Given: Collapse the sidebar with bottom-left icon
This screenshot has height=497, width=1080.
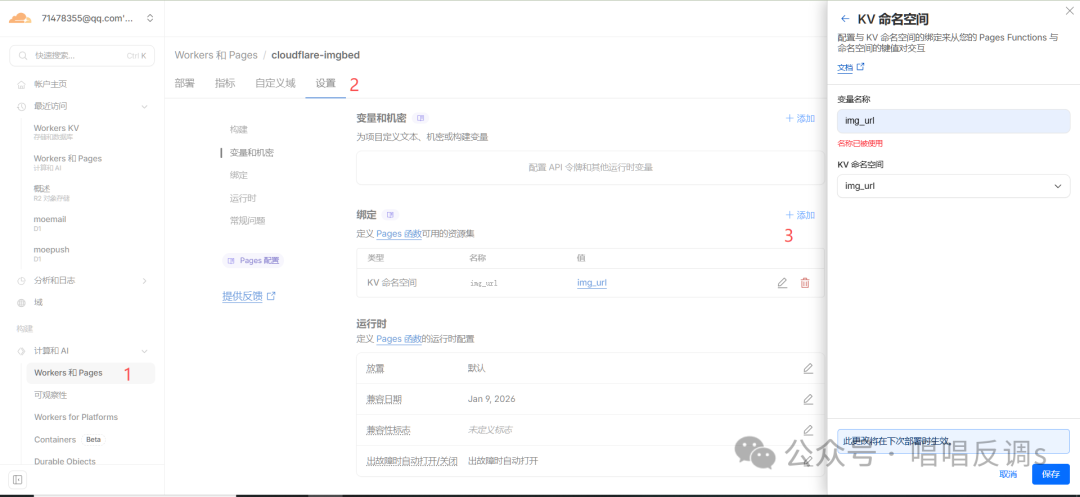Looking at the screenshot, I should point(18,480).
